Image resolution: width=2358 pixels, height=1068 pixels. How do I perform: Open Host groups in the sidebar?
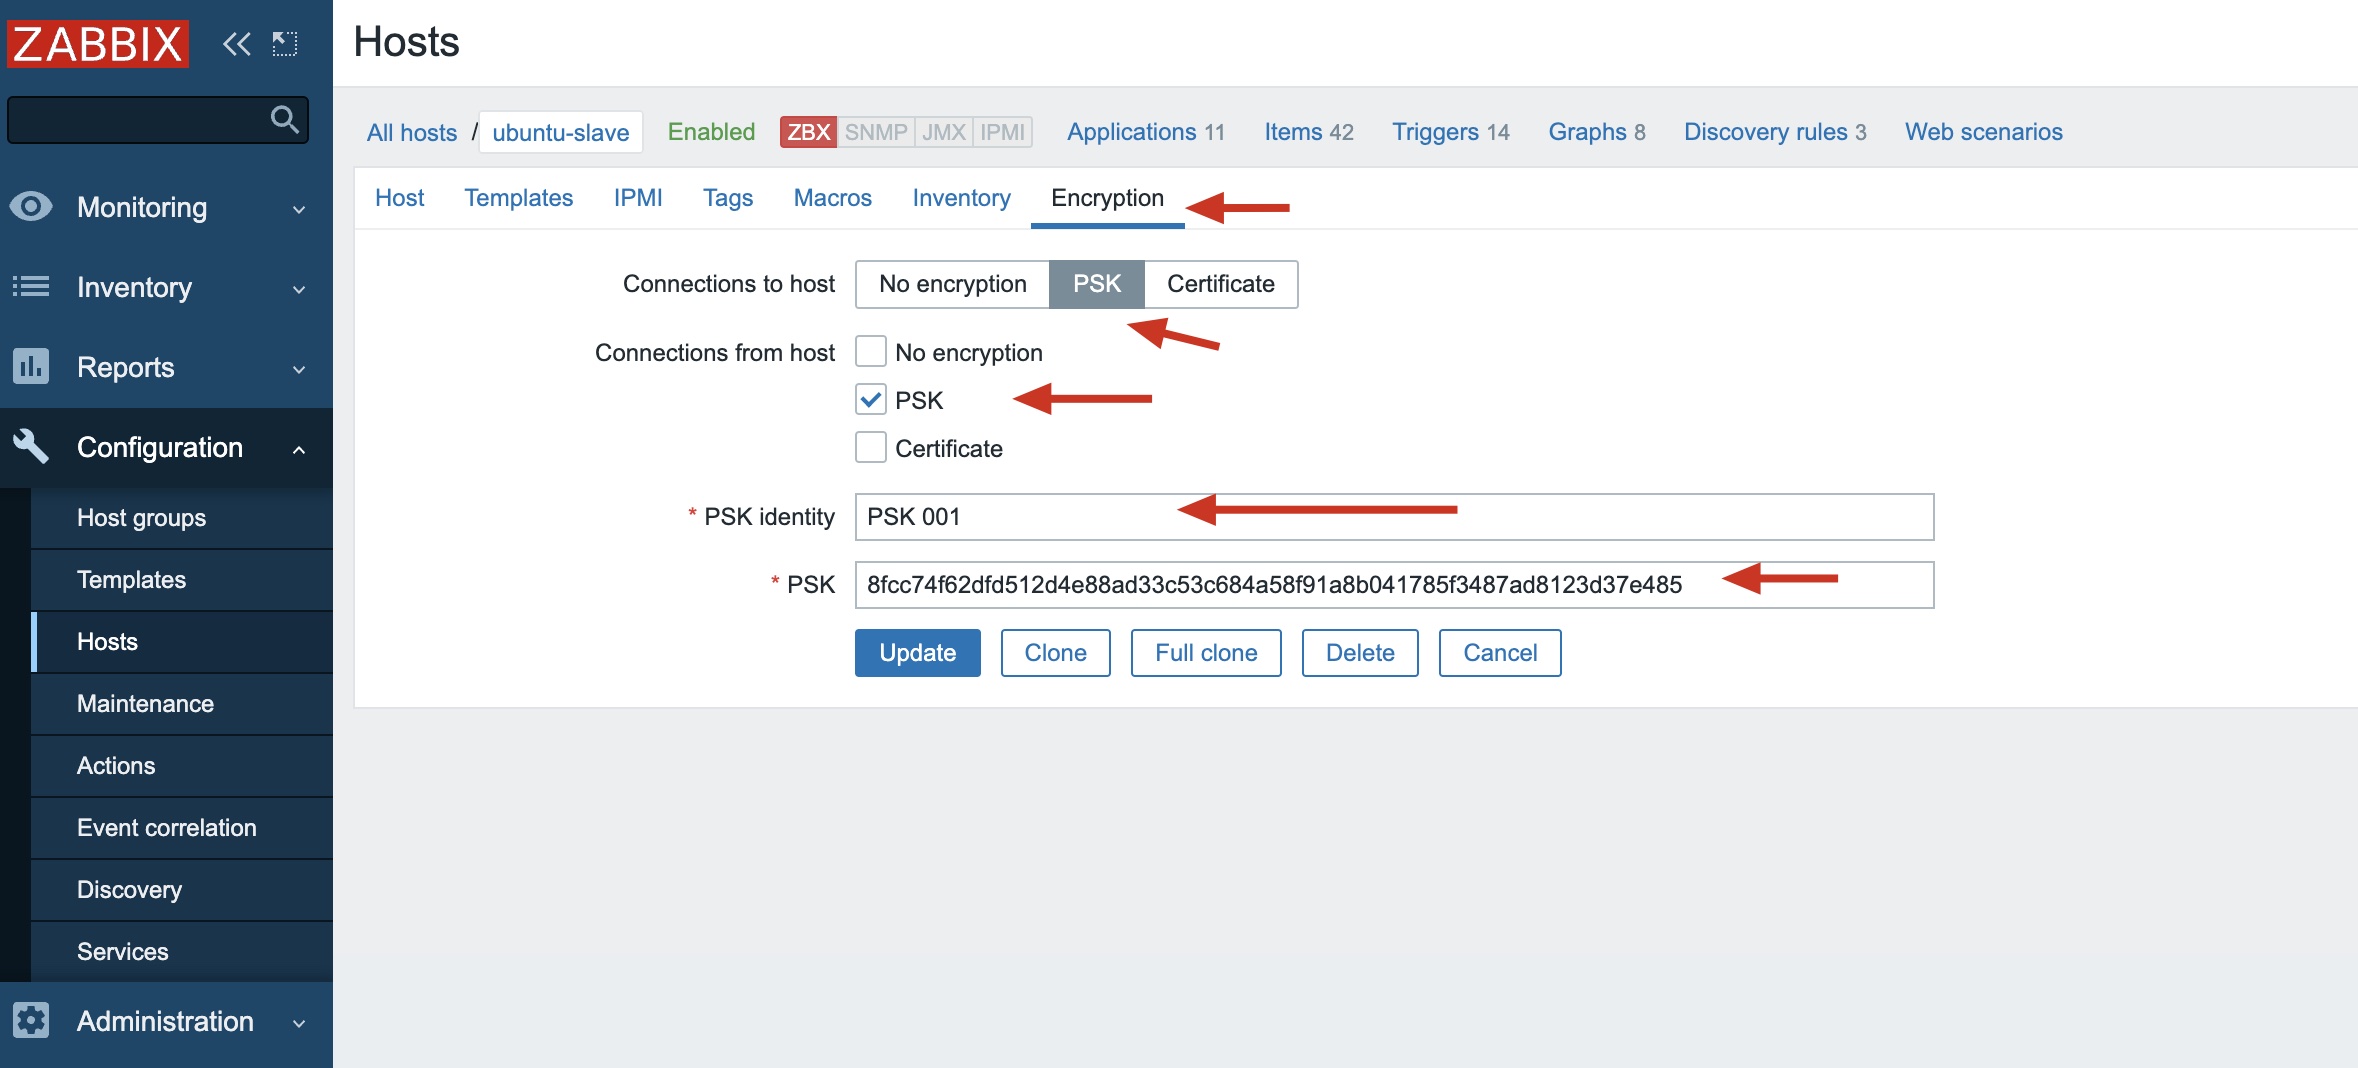click(x=182, y=518)
